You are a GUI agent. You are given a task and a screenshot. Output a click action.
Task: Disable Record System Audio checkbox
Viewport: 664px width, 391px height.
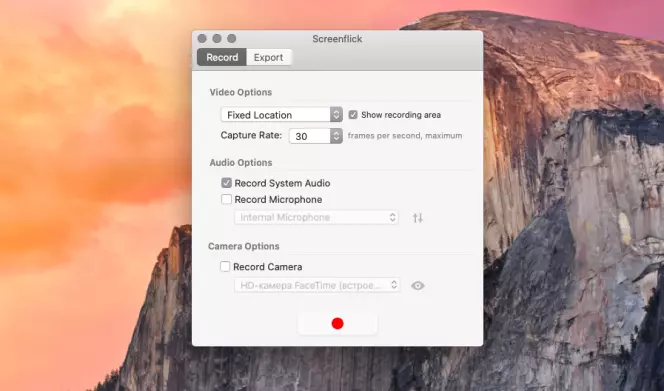(226, 183)
